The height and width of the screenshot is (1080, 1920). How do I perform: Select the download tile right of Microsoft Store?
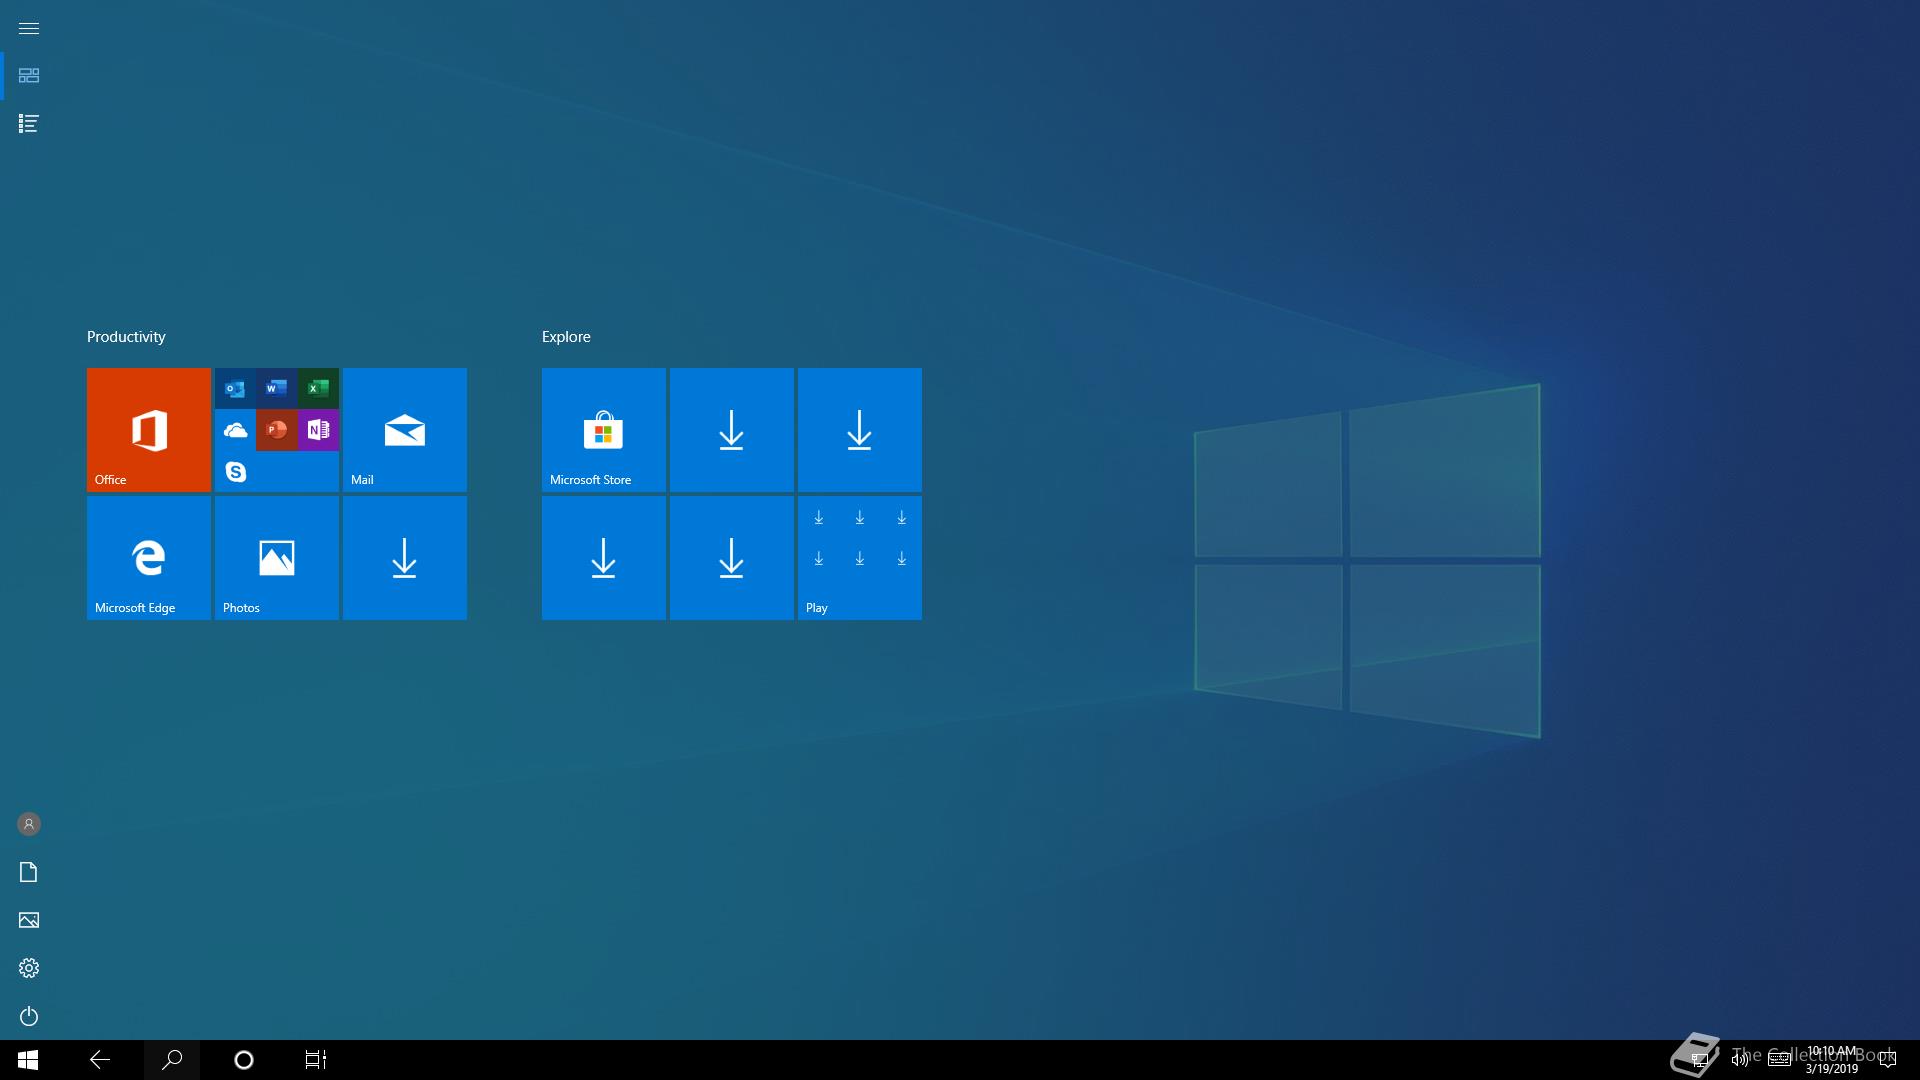732,430
